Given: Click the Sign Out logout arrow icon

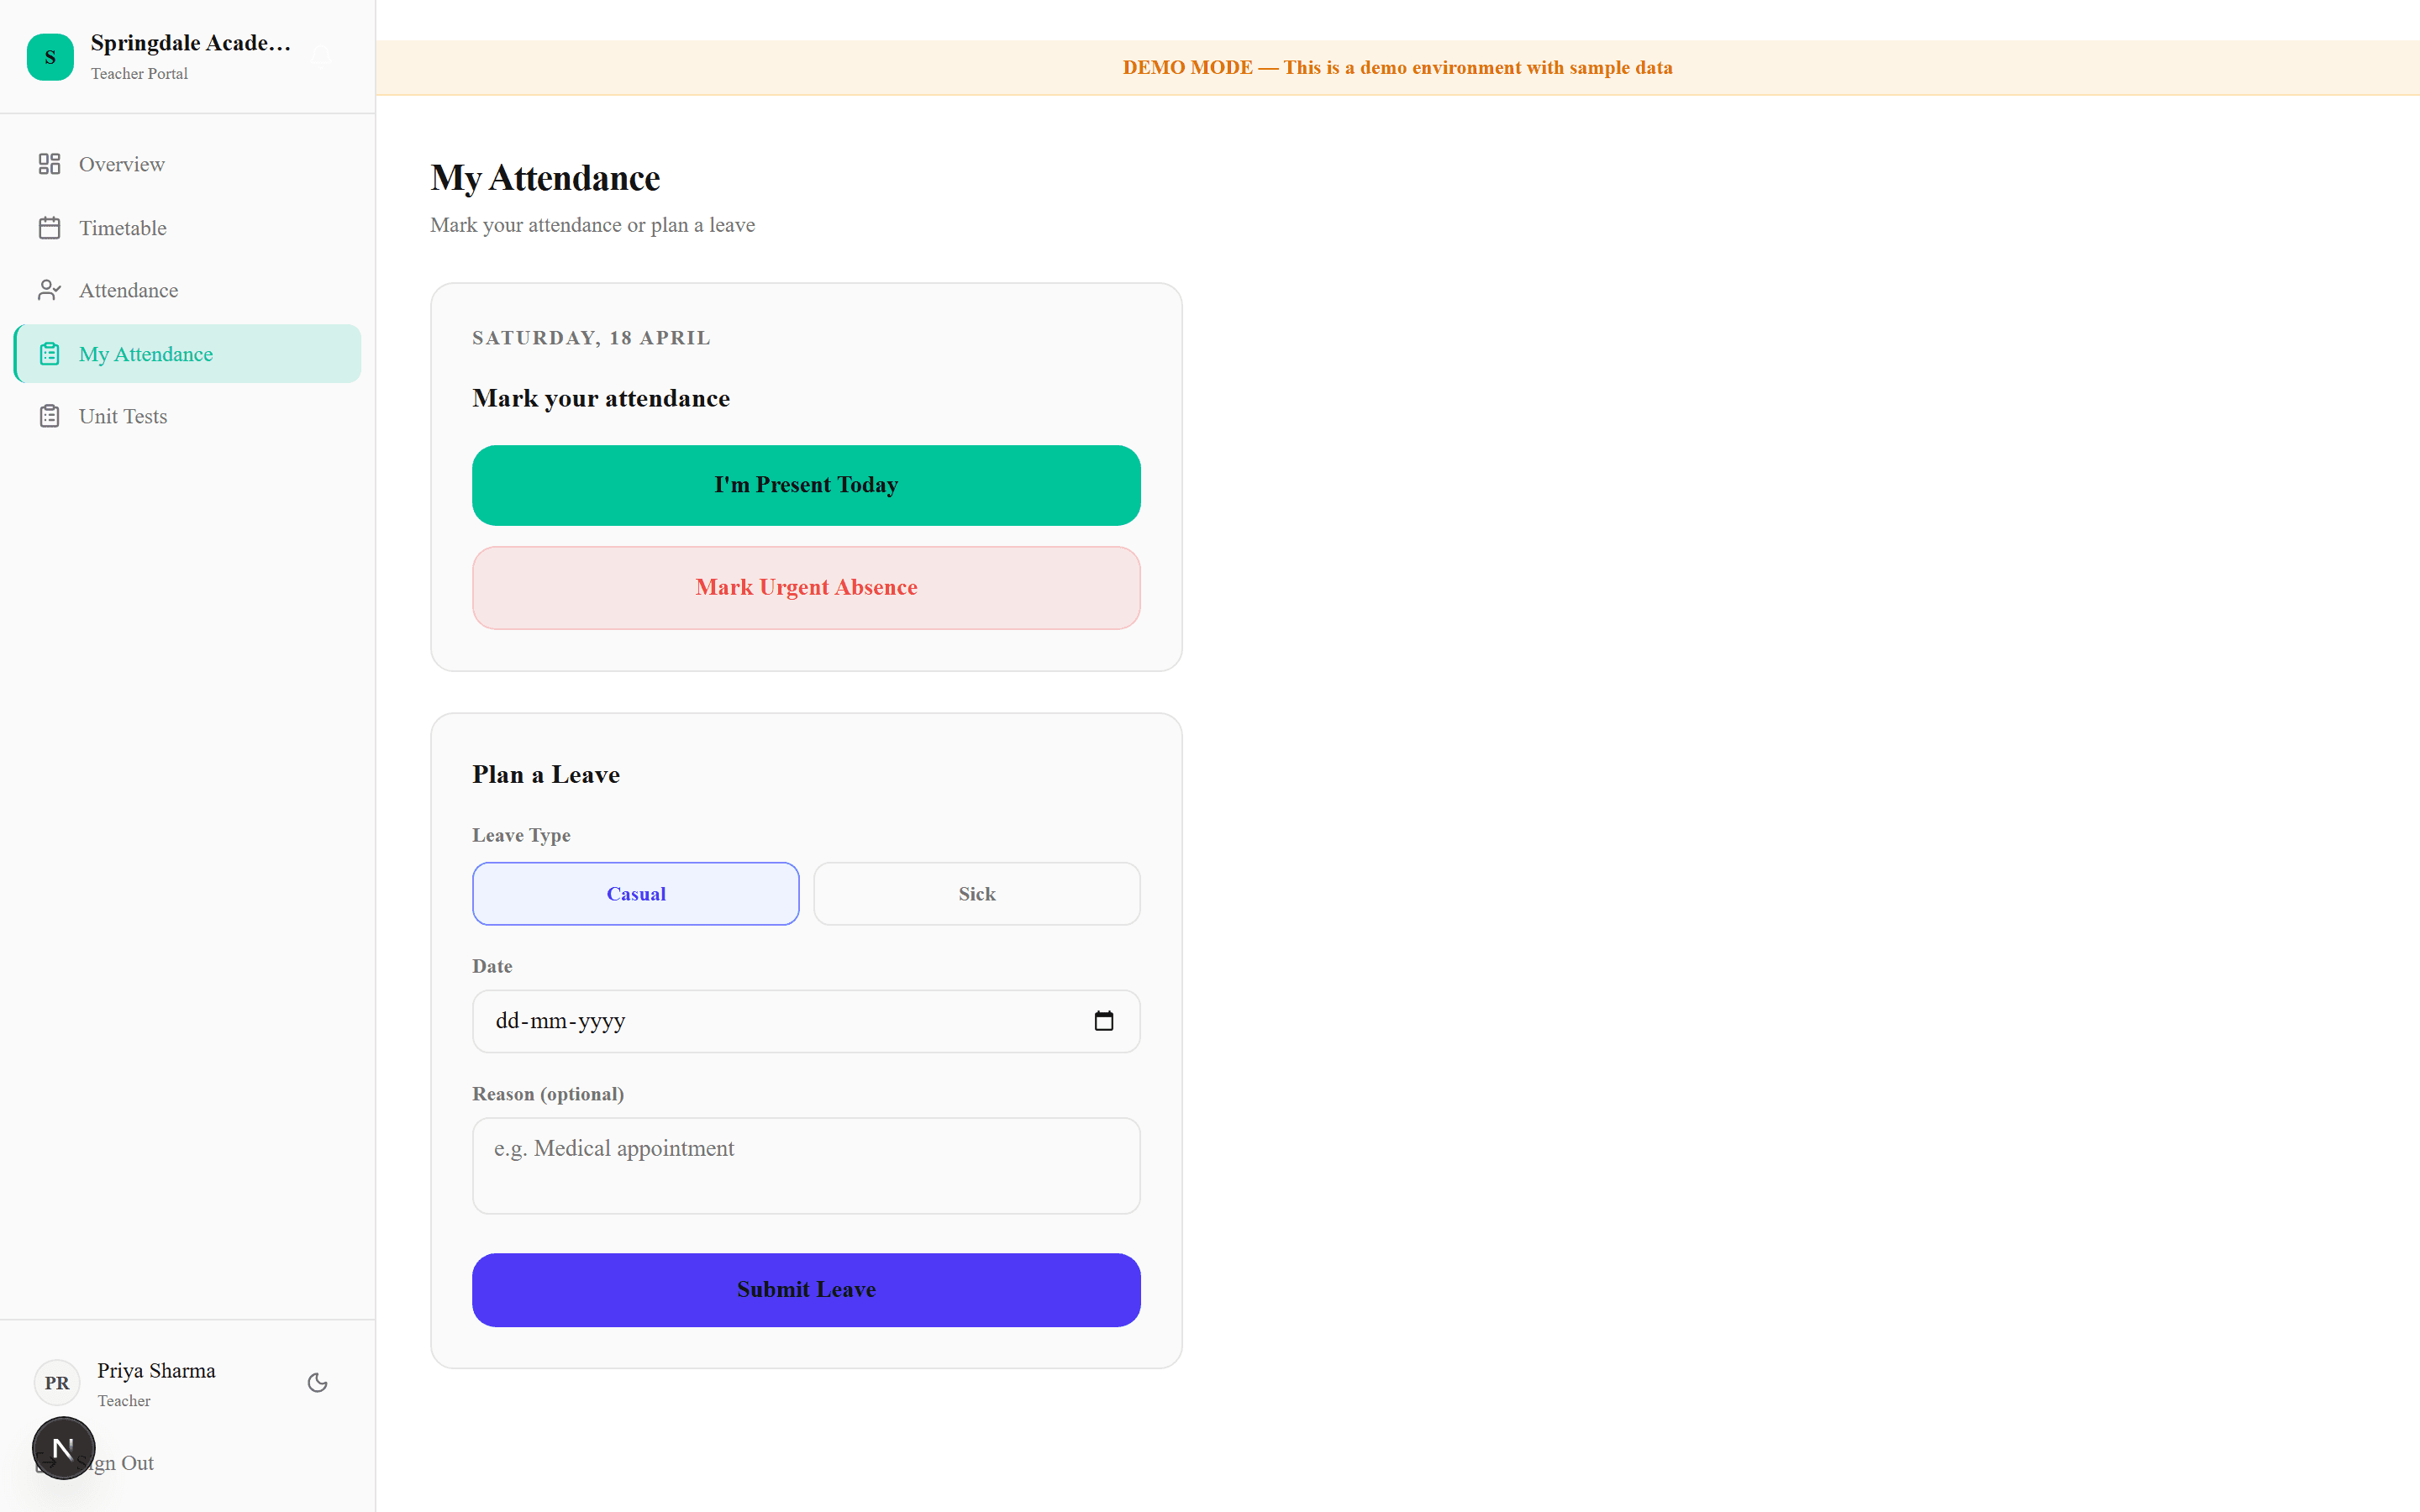Looking at the screenshot, I should [x=48, y=1463].
